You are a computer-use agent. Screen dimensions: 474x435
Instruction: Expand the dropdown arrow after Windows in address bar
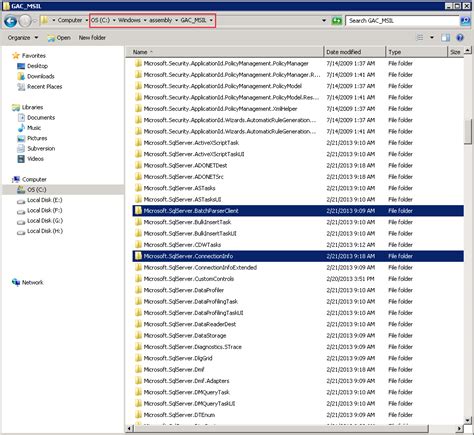145,21
